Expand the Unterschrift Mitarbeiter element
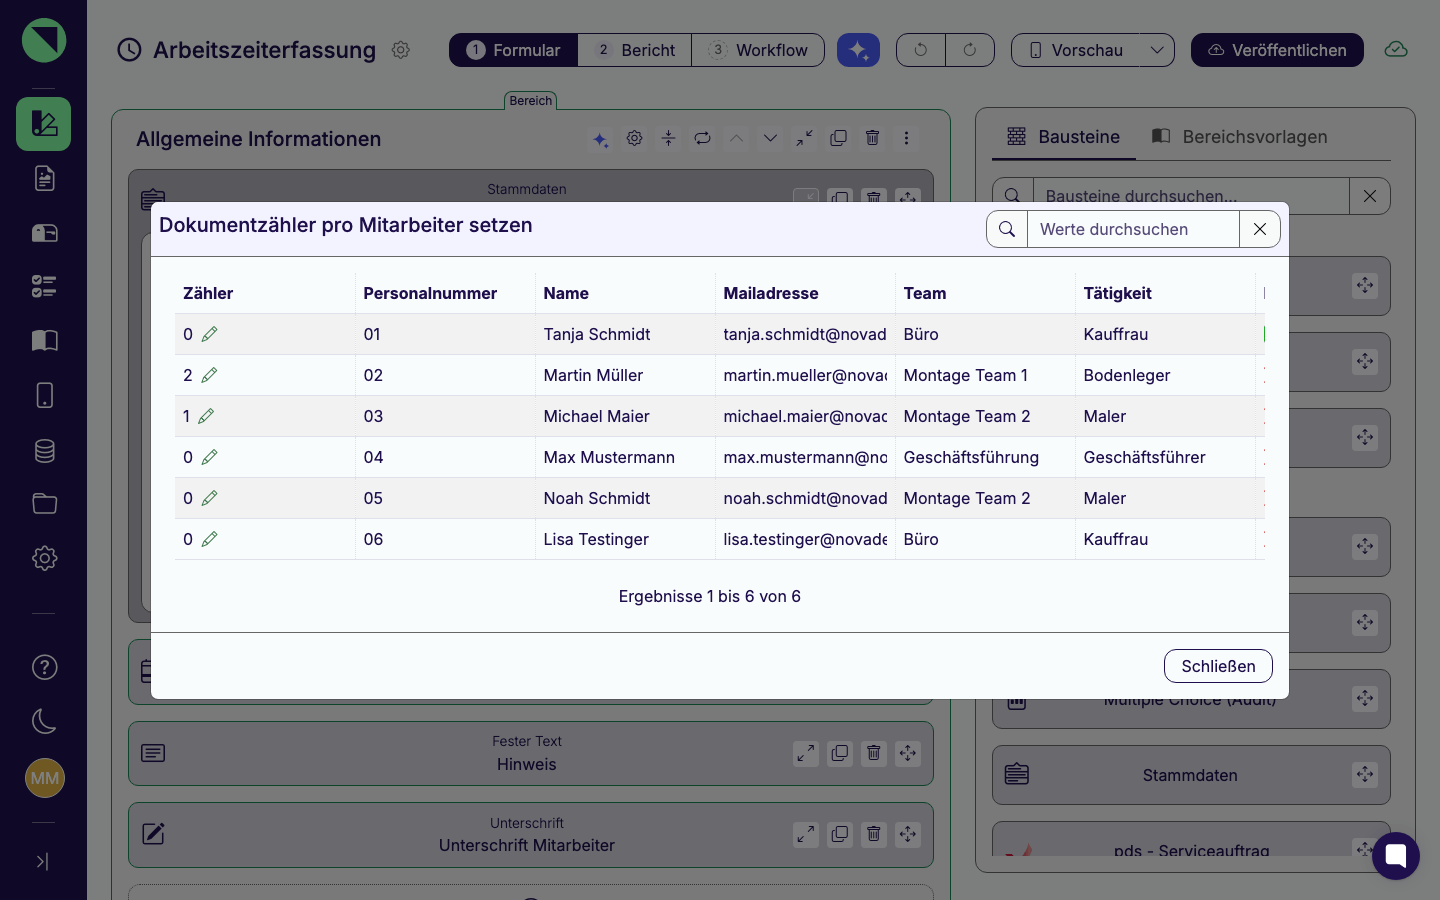The height and width of the screenshot is (900, 1440). click(x=806, y=834)
